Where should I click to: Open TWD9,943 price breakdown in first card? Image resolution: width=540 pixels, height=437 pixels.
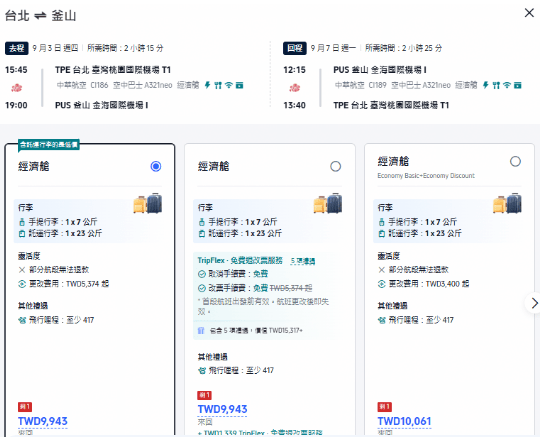point(43,421)
